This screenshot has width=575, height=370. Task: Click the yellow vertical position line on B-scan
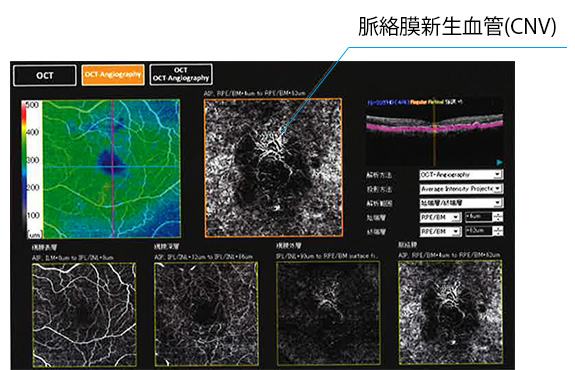coord(434,135)
